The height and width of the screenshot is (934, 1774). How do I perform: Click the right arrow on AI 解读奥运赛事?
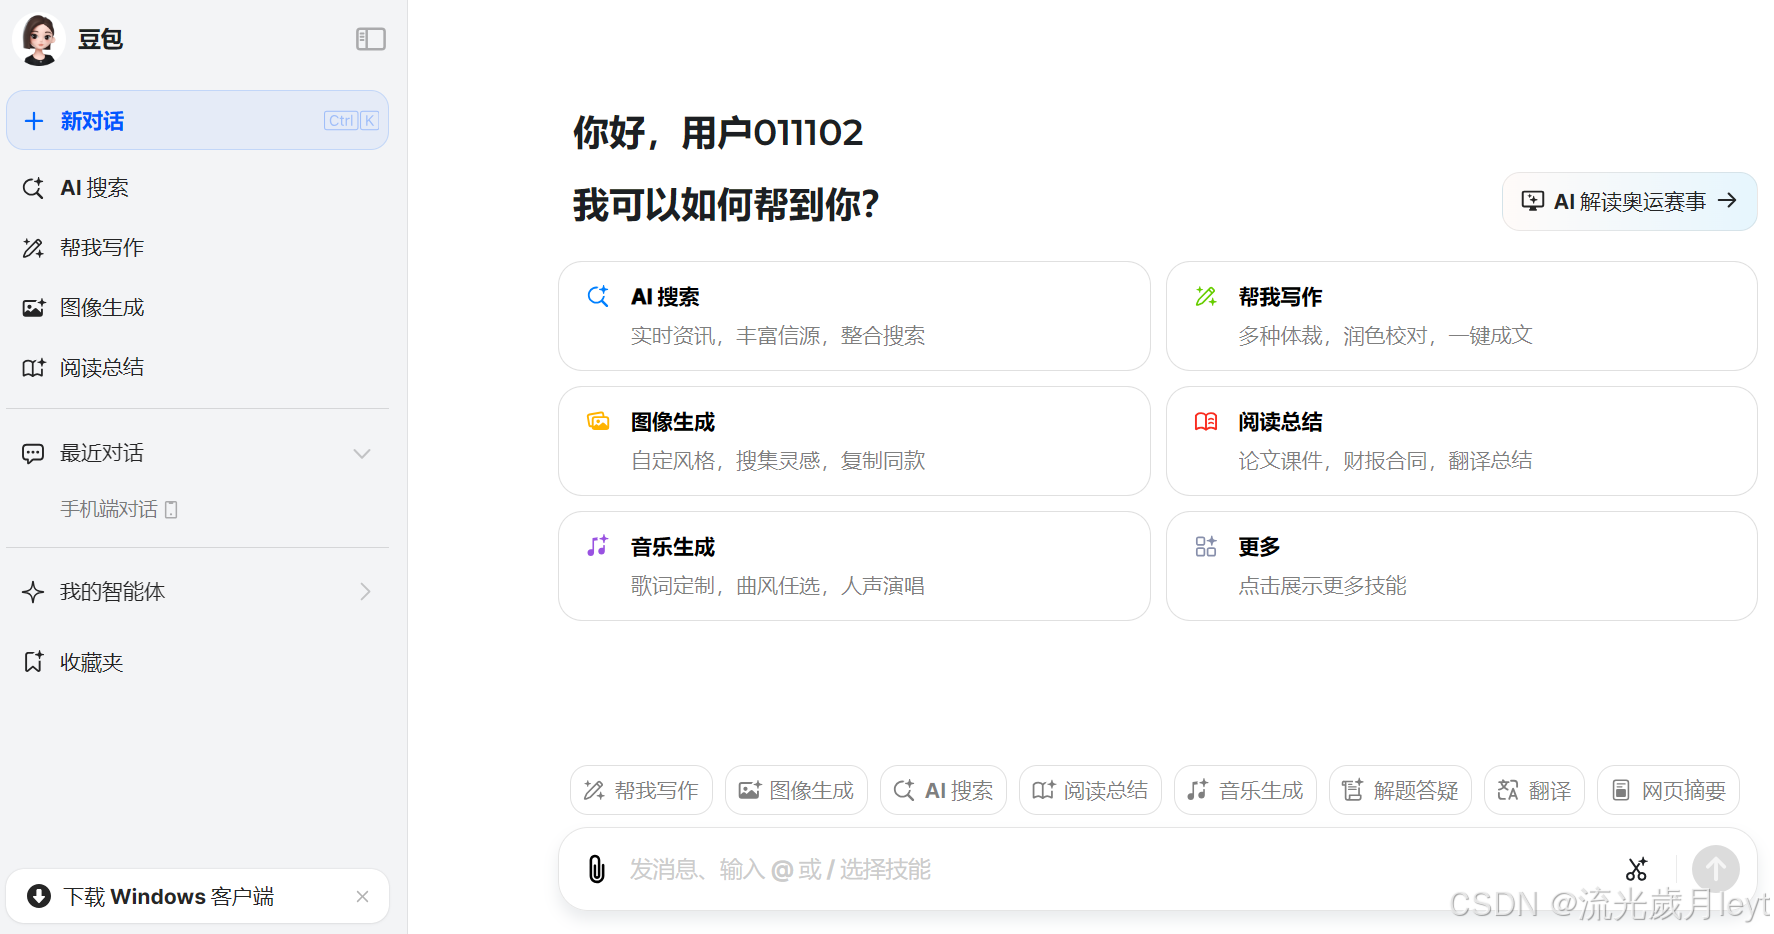(1727, 201)
